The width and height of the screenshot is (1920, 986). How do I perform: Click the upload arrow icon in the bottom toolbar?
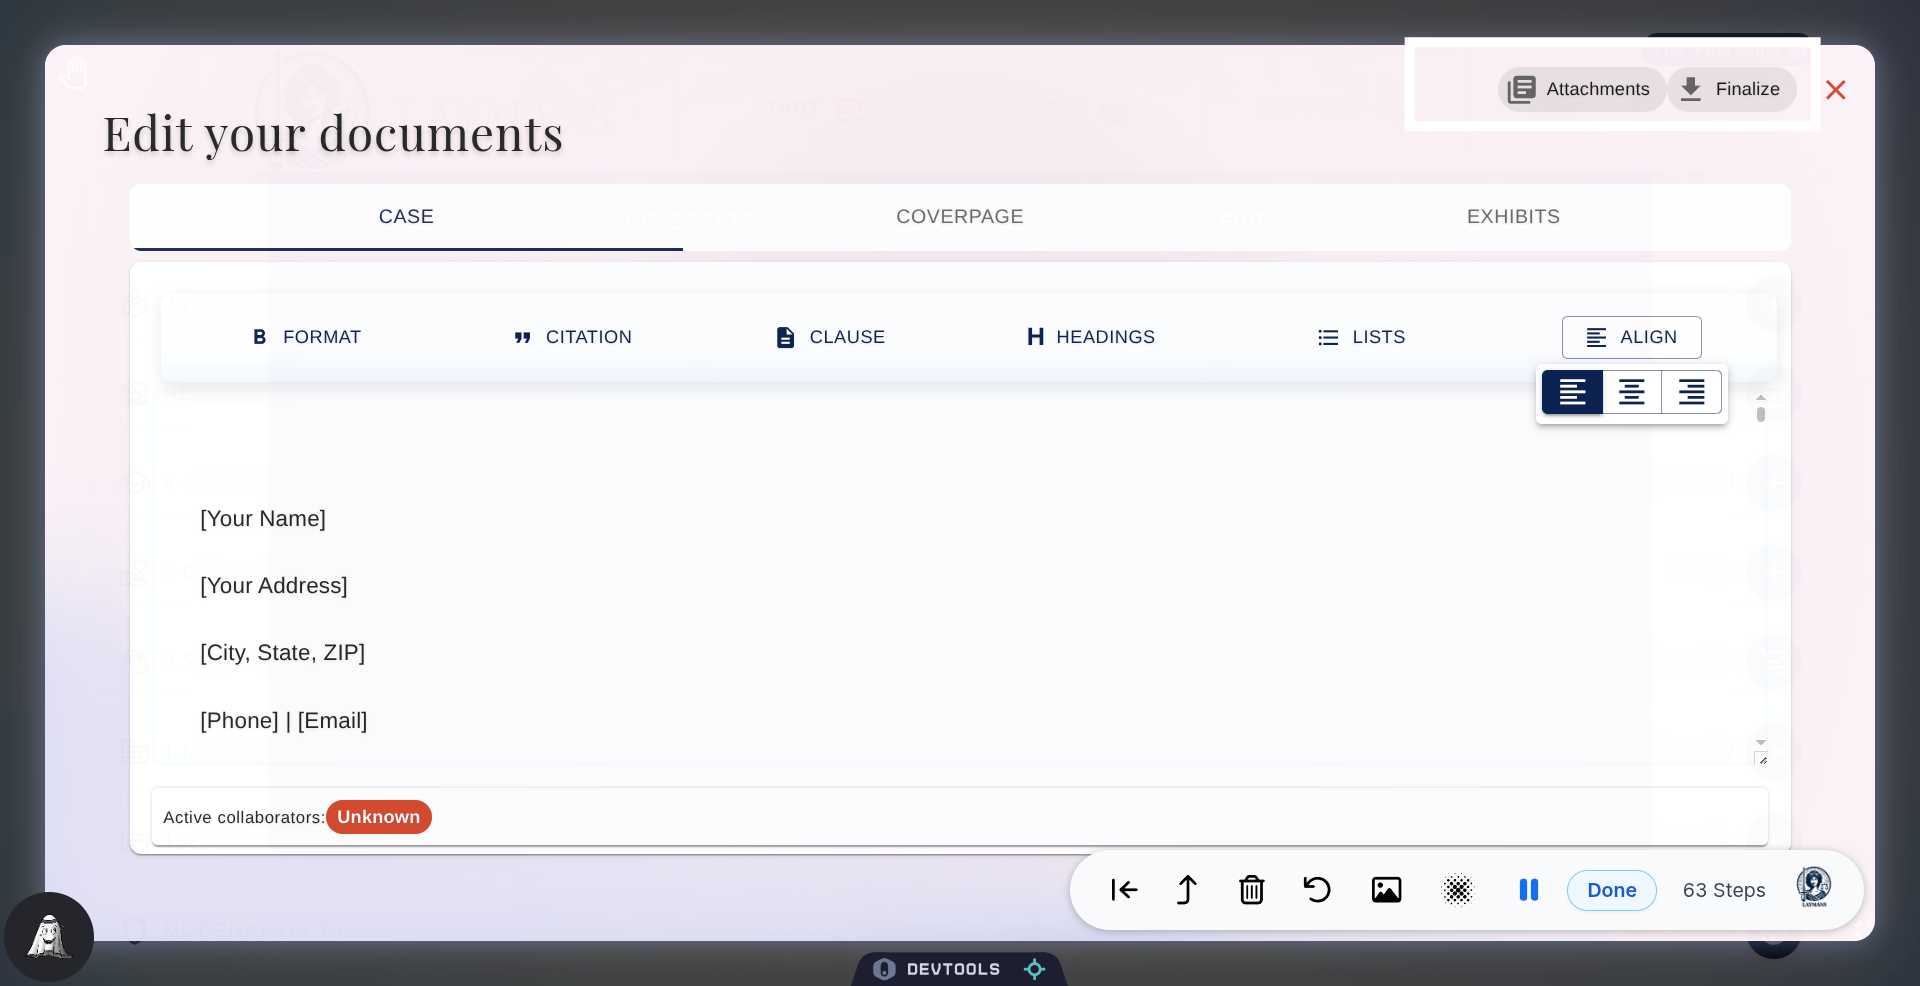click(x=1186, y=890)
